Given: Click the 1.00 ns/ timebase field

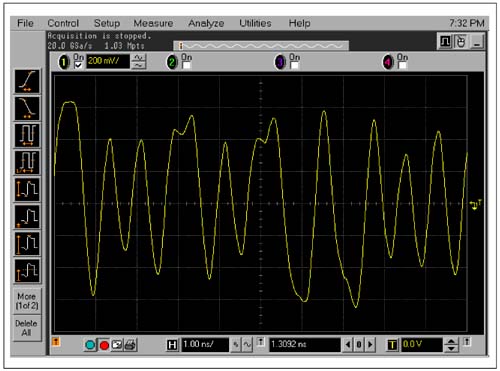Looking at the screenshot, I should (x=205, y=345).
